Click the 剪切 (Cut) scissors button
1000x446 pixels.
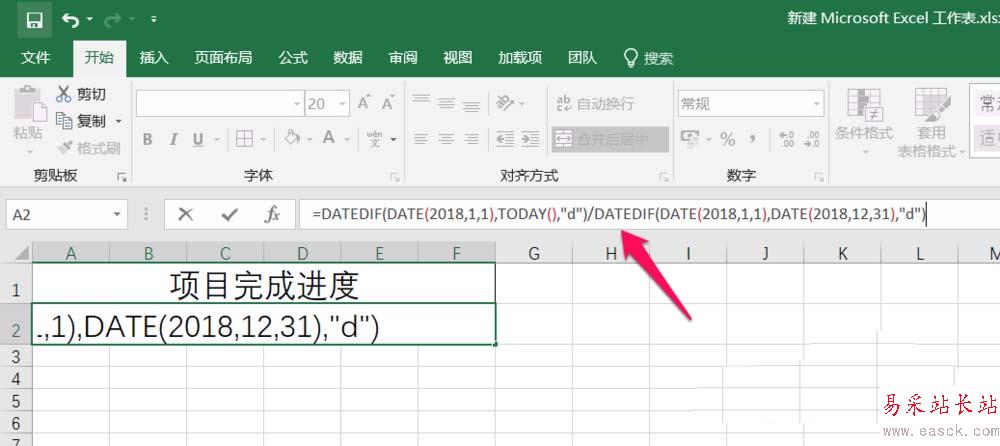click(81, 94)
